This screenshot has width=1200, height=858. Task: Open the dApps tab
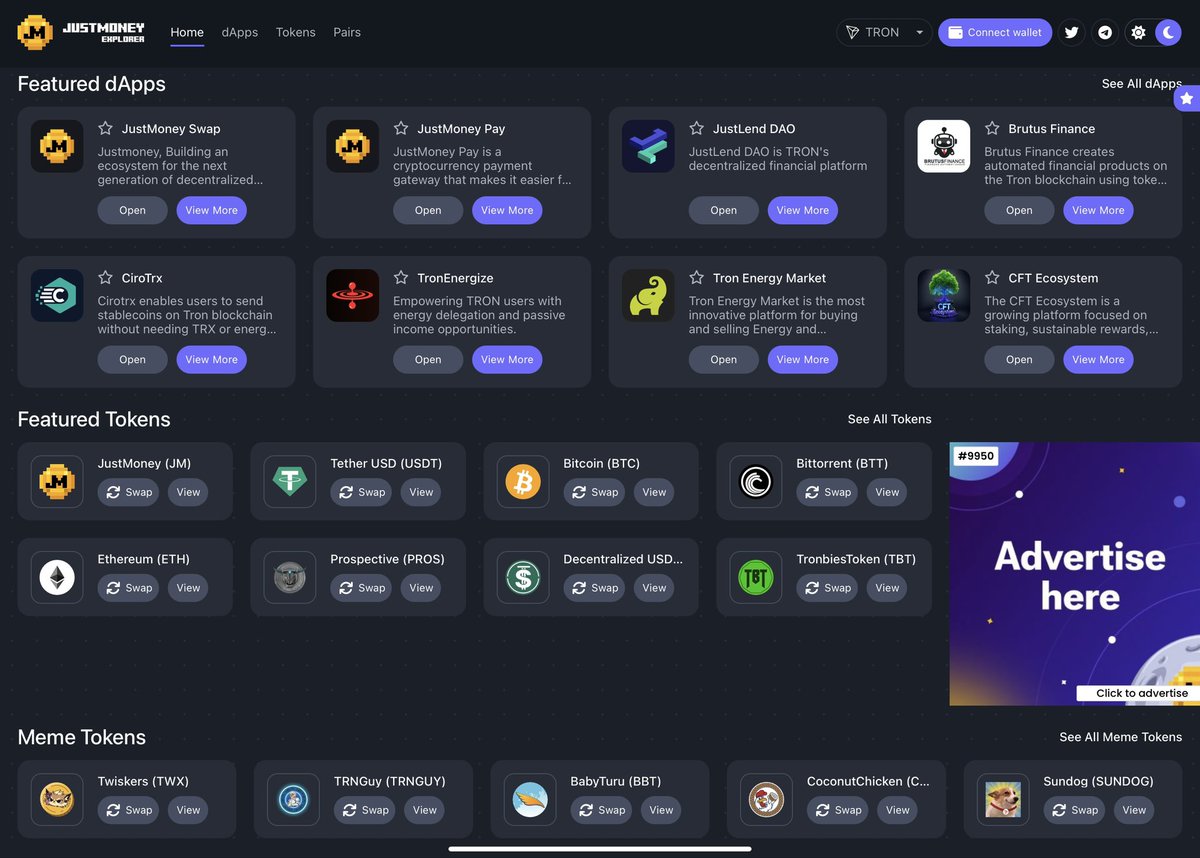tap(240, 32)
